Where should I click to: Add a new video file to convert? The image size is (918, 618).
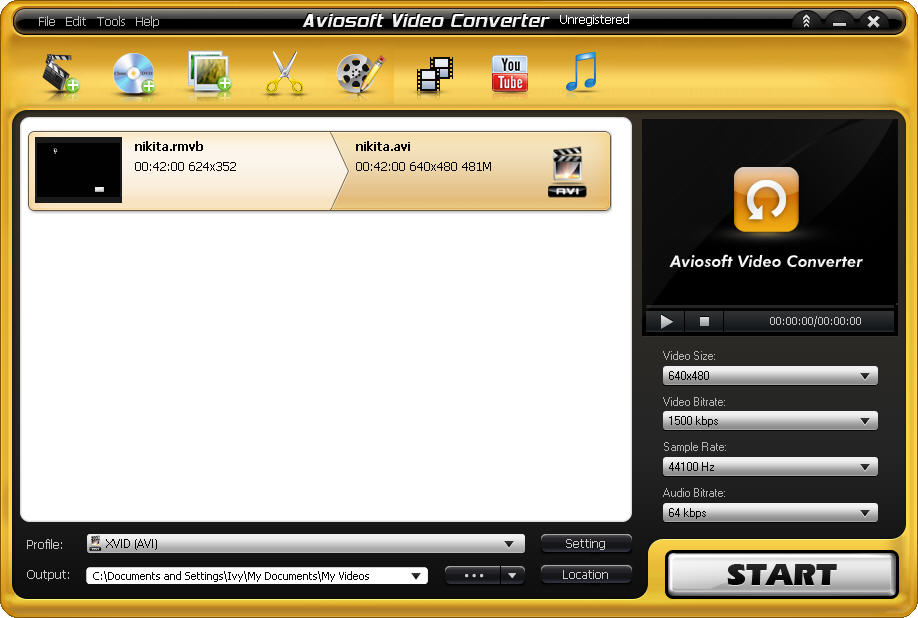click(58, 73)
